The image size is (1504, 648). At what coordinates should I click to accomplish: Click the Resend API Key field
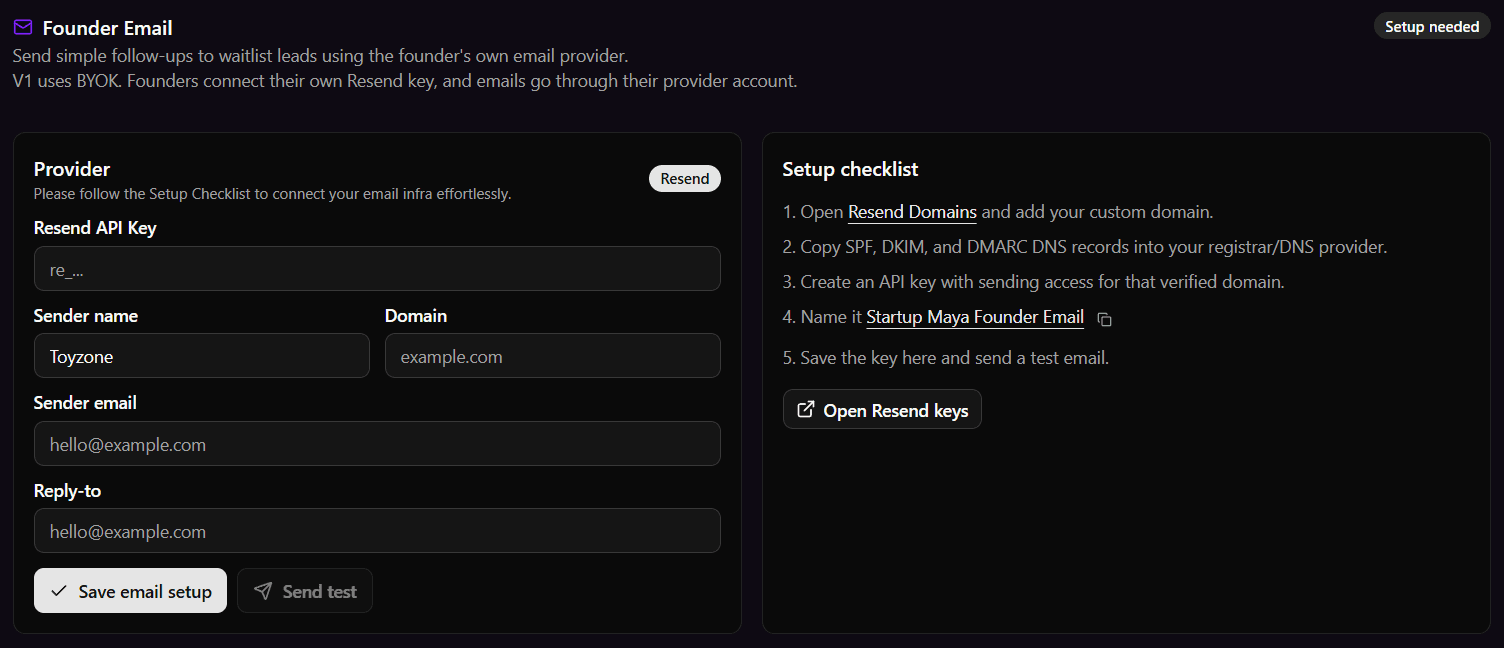coord(377,269)
